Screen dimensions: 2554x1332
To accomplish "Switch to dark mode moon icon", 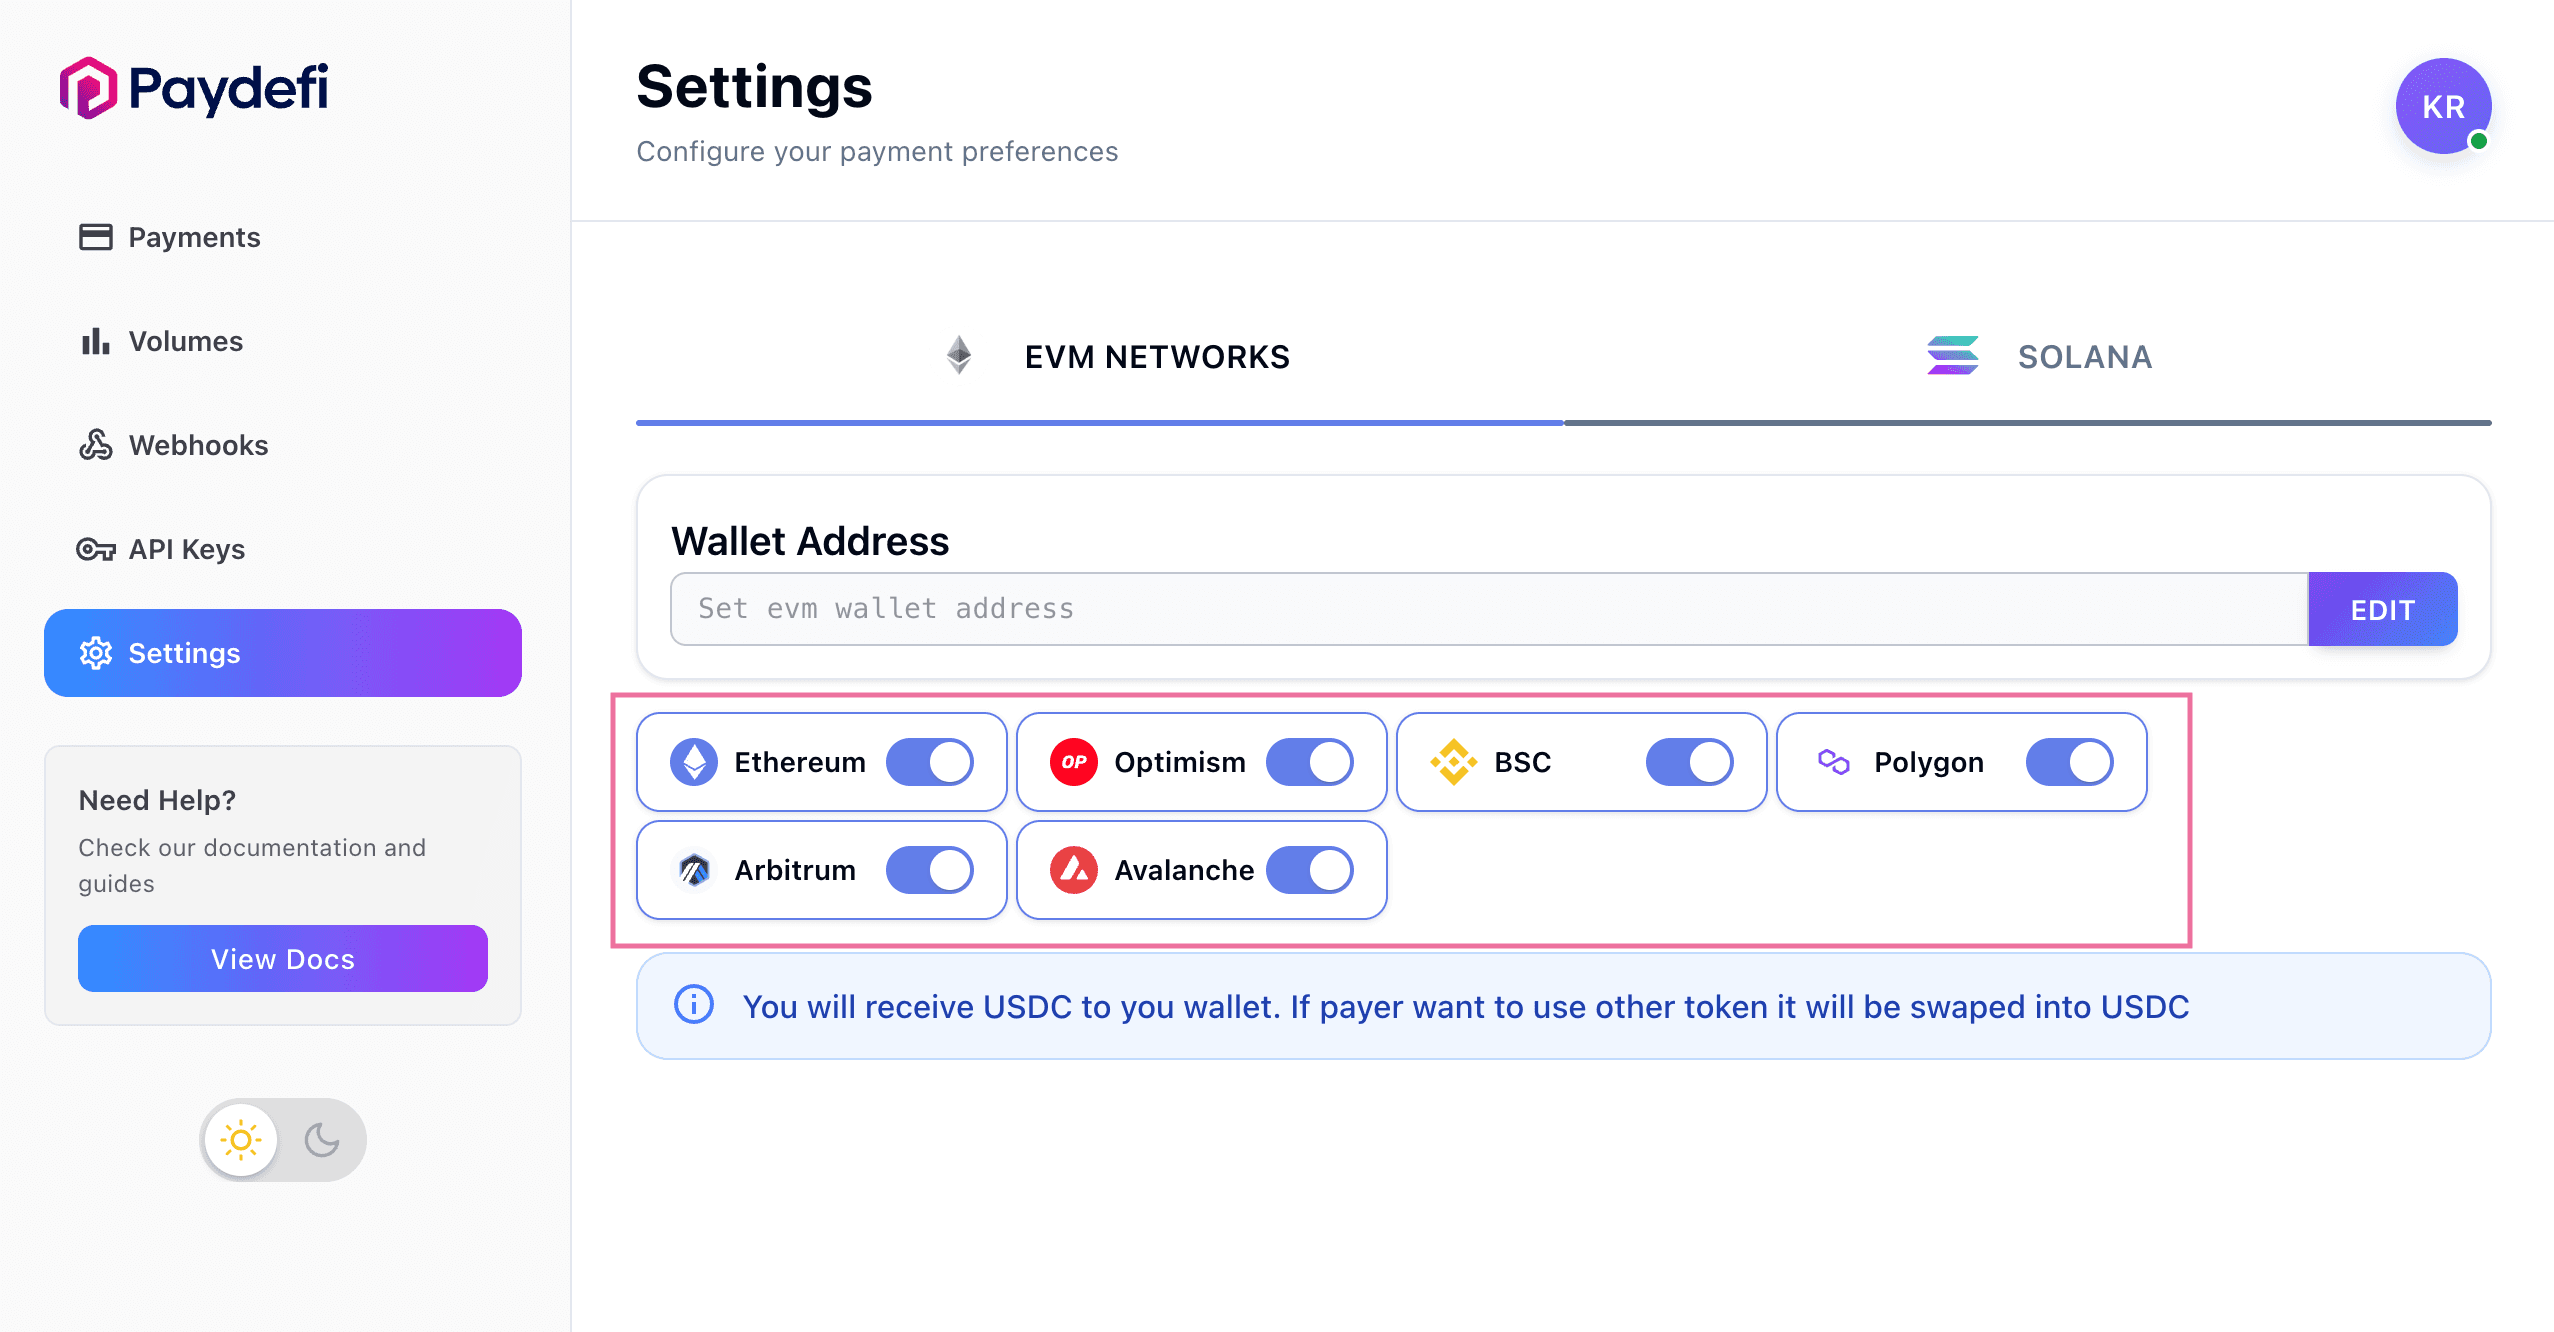I will (322, 1140).
